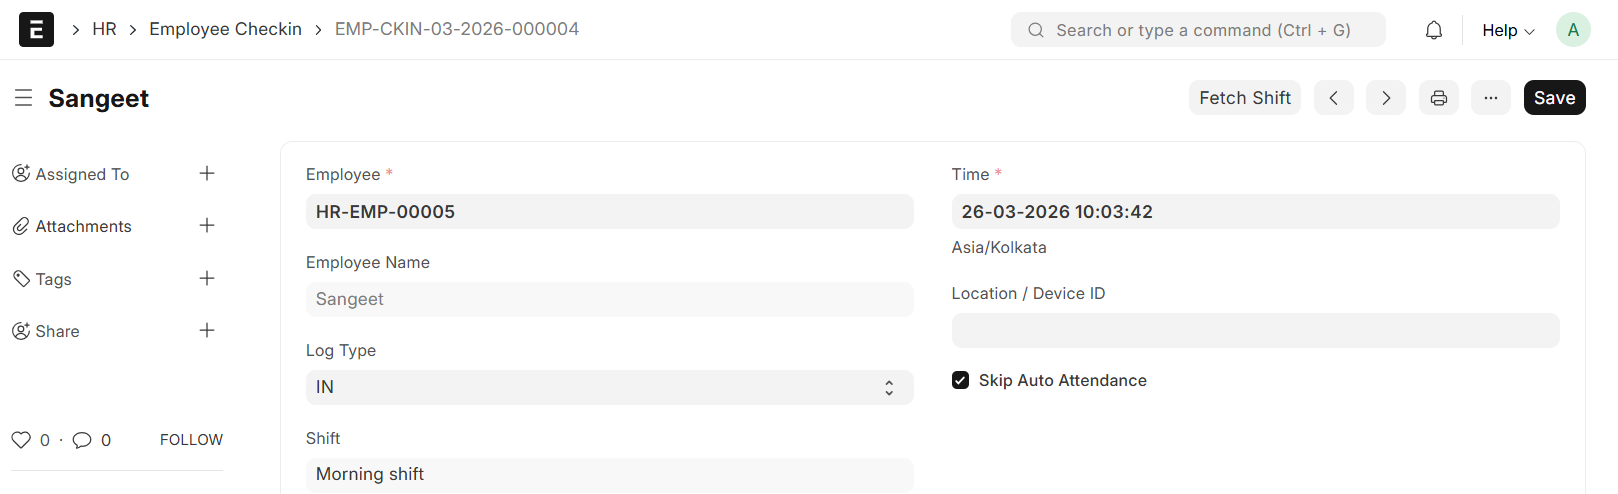Add assignee with Assigned To plus
1618x494 pixels.
pos(207,174)
